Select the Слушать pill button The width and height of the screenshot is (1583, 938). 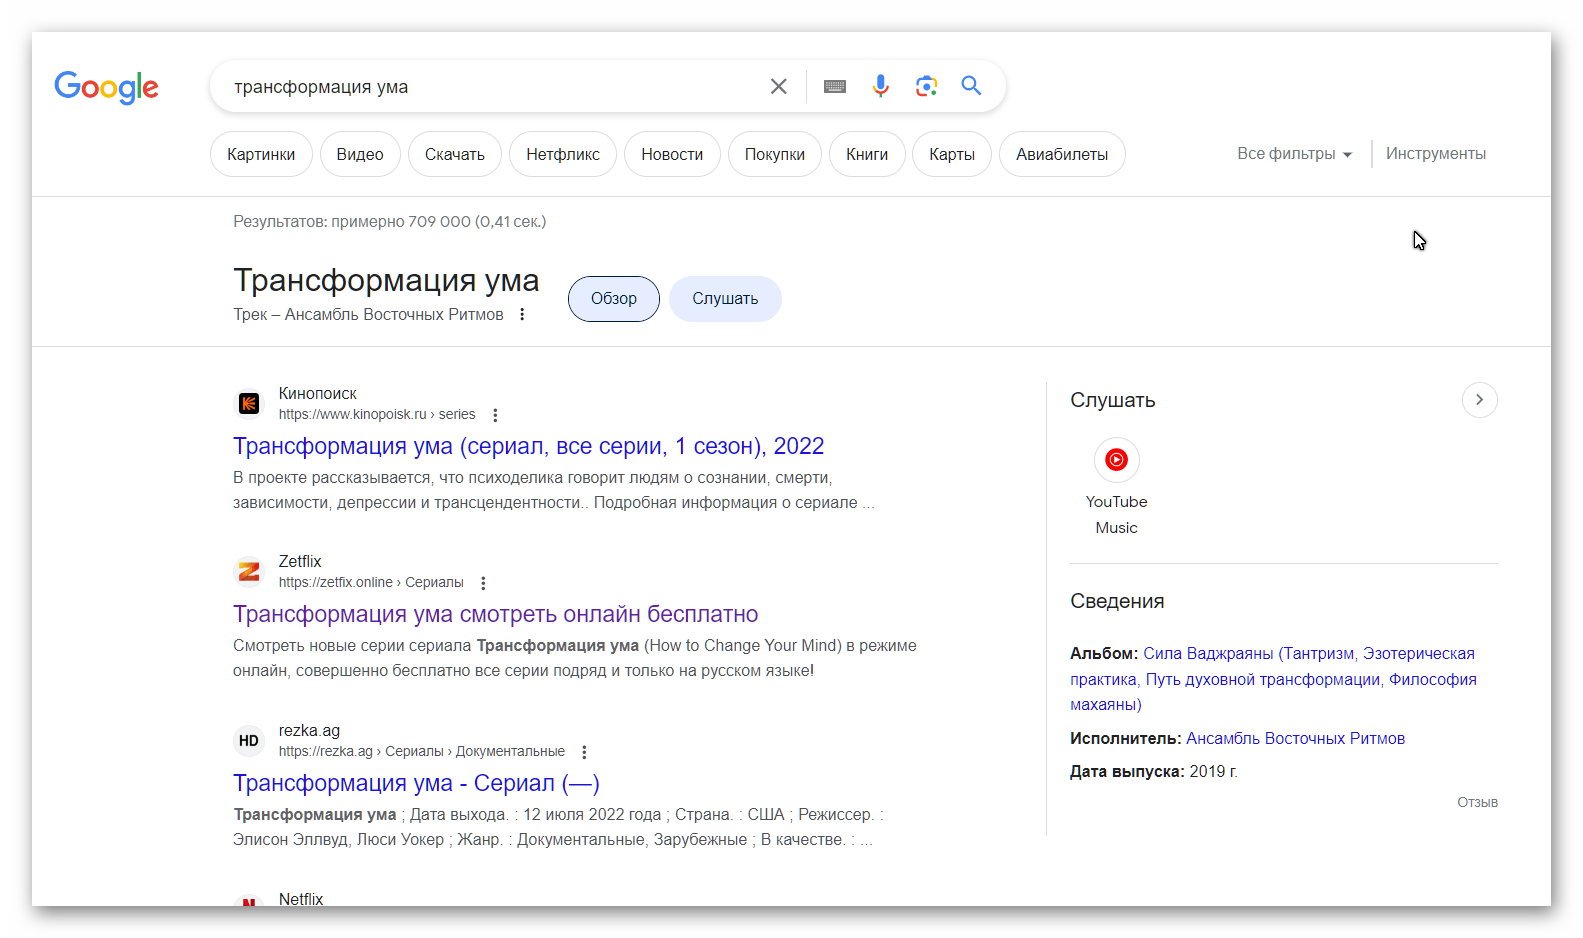[x=725, y=299]
